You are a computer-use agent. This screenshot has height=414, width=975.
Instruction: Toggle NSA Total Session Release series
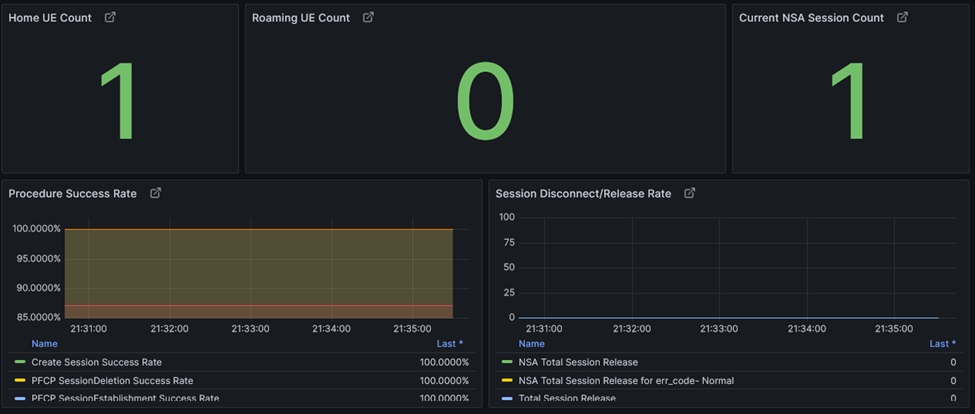pyautogui.click(x=577, y=362)
